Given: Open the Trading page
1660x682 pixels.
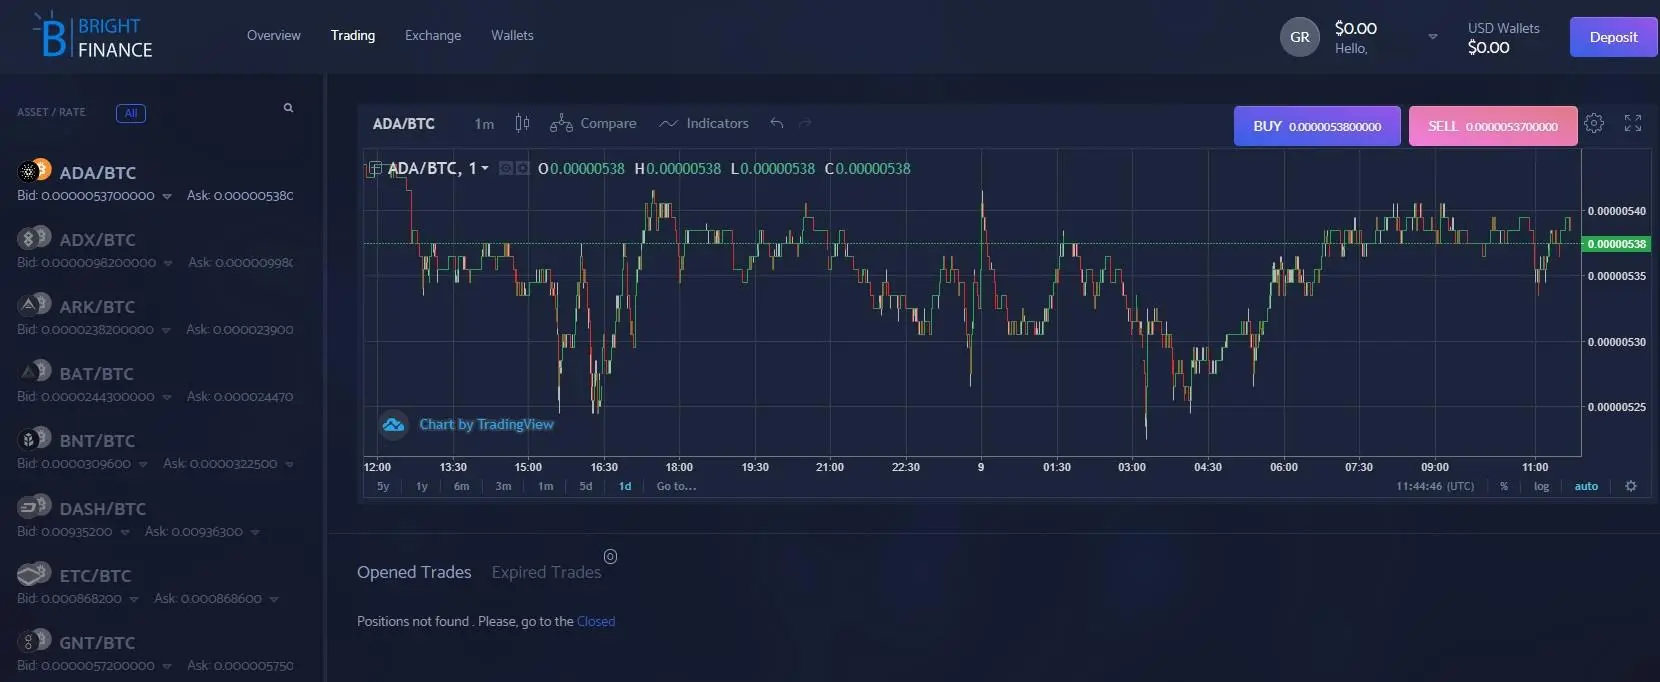Looking at the screenshot, I should [x=353, y=35].
